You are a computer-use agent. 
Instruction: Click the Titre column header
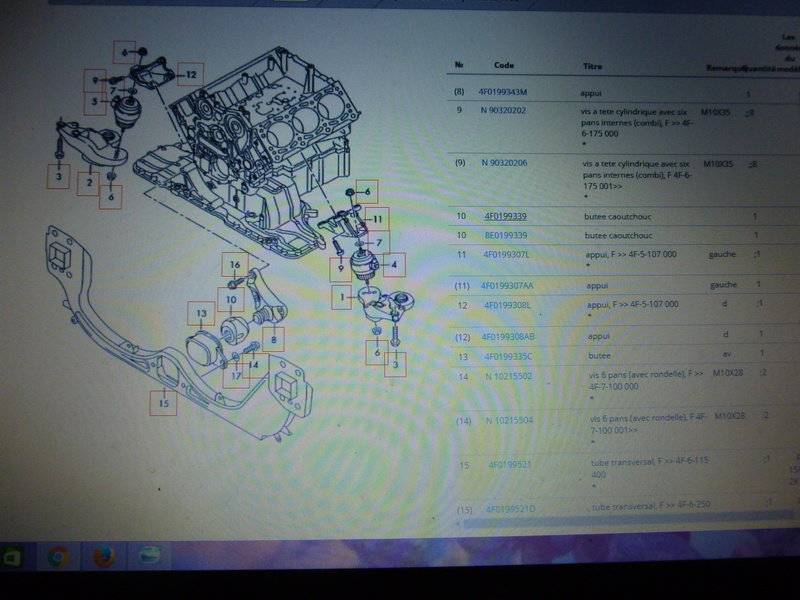[592, 66]
